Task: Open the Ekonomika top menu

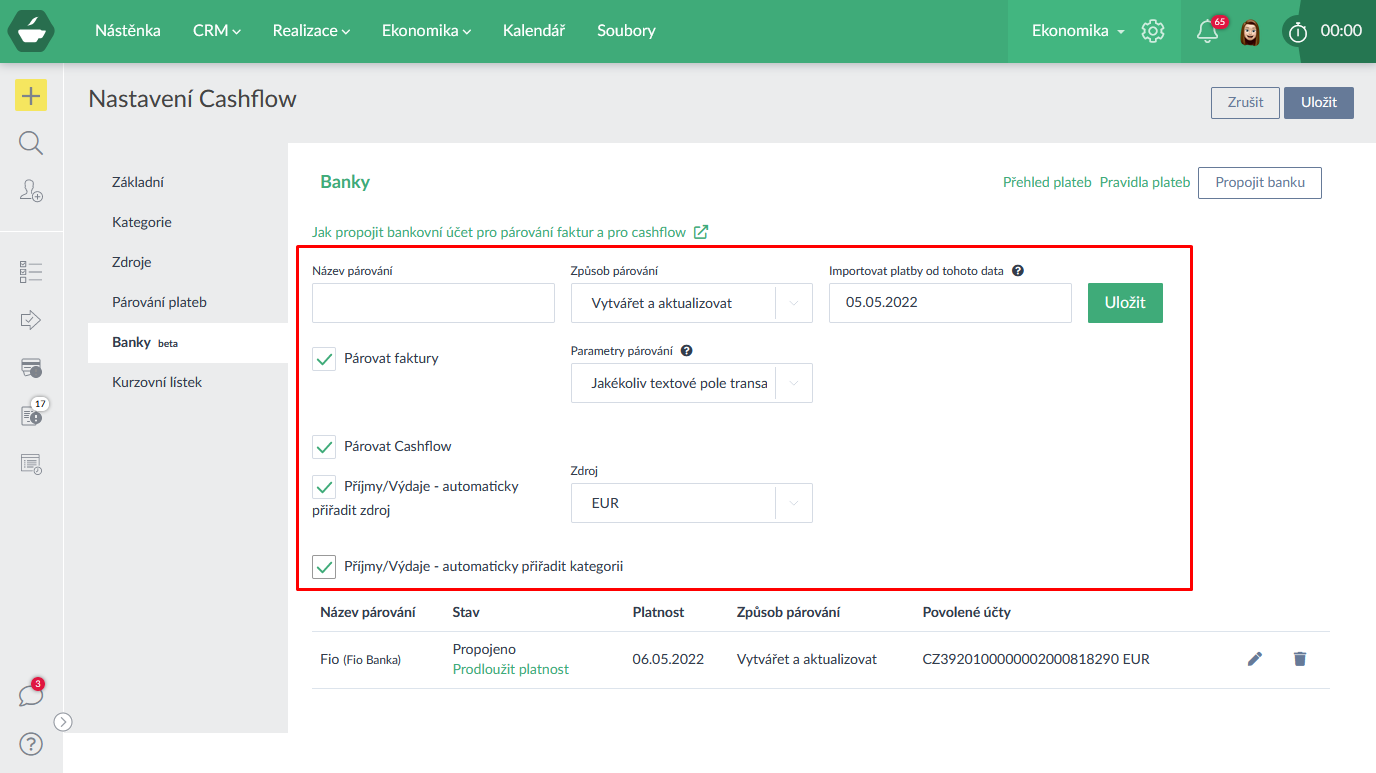Action: tap(426, 31)
